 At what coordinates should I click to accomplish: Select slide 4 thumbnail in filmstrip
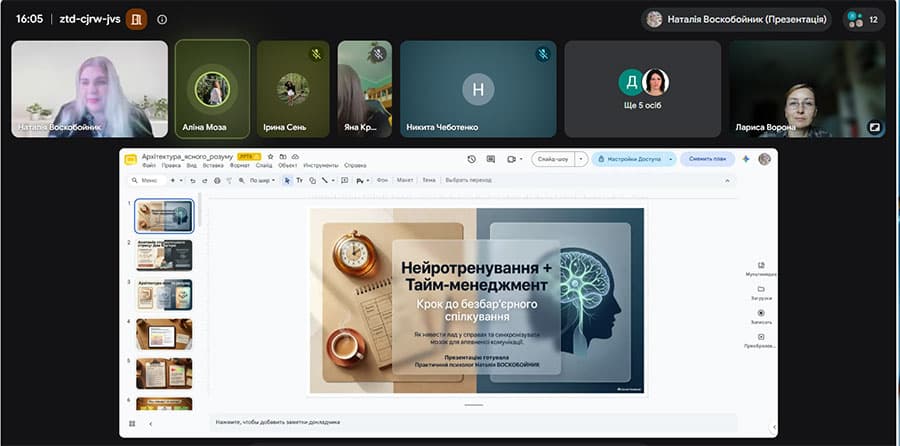click(x=164, y=334)
